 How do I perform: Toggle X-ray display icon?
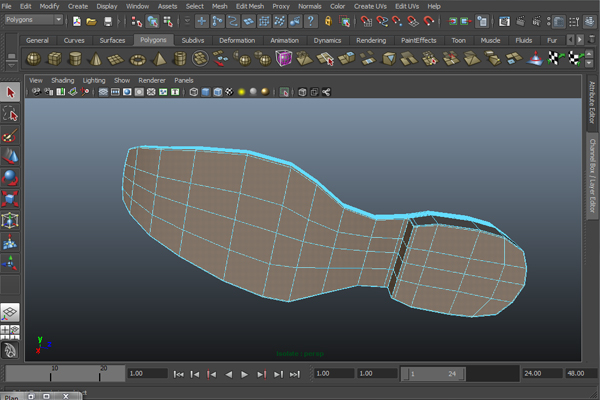302,92
